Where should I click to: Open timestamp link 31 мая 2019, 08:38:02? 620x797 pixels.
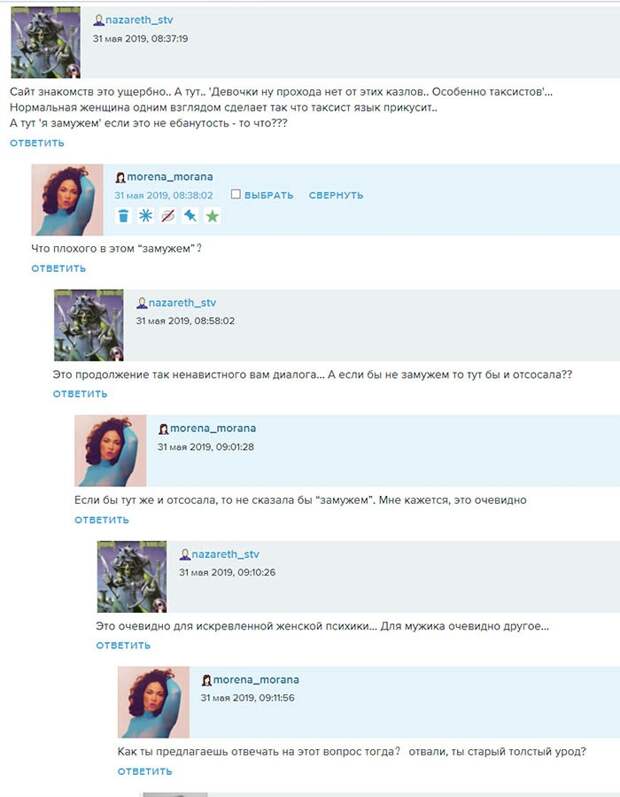164,195
